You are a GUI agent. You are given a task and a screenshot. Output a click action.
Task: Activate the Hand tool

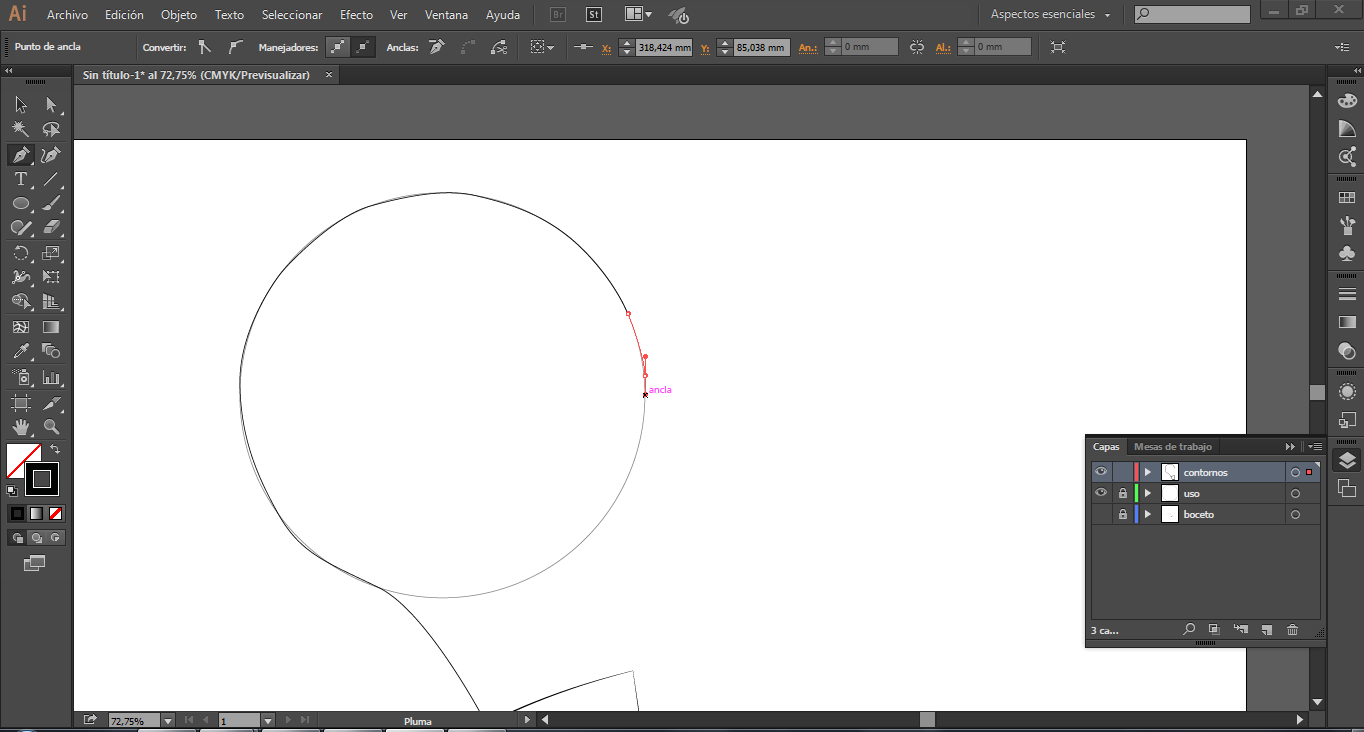coord(20,428)
